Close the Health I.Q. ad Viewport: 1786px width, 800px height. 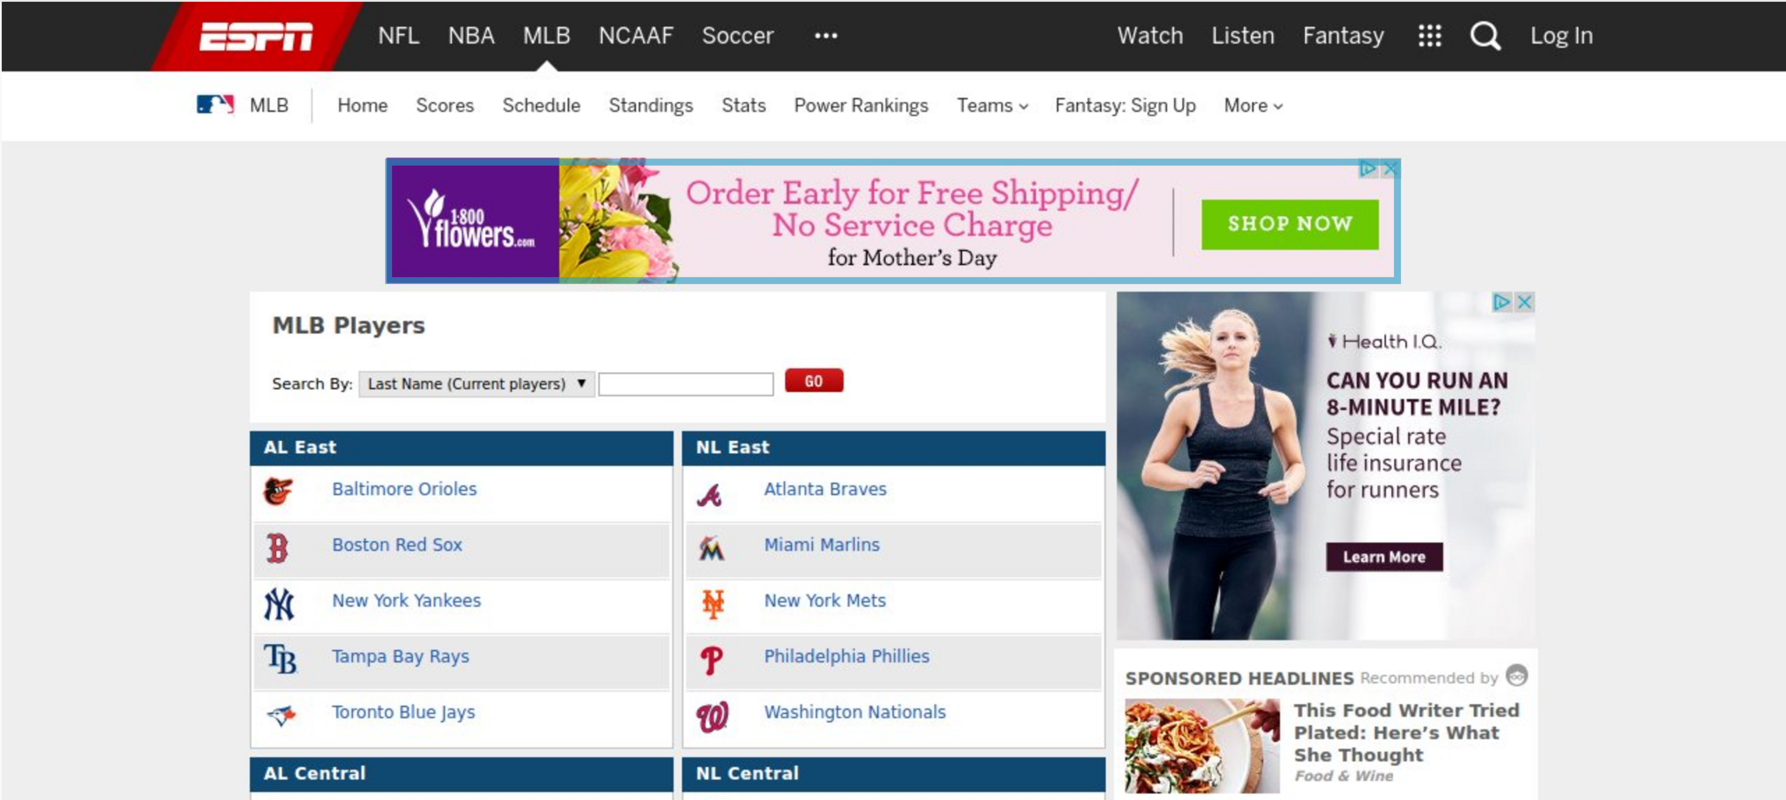pos(1524,302)
